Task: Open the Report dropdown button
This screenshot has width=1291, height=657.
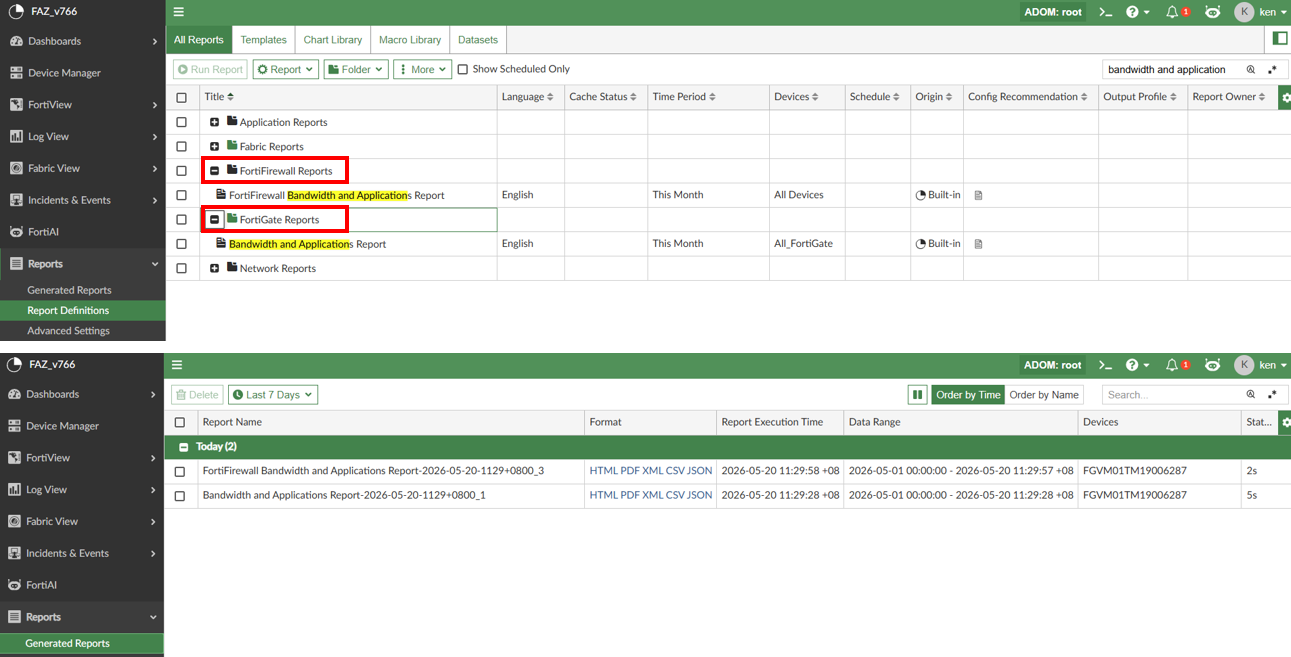Action: point(285,69)
